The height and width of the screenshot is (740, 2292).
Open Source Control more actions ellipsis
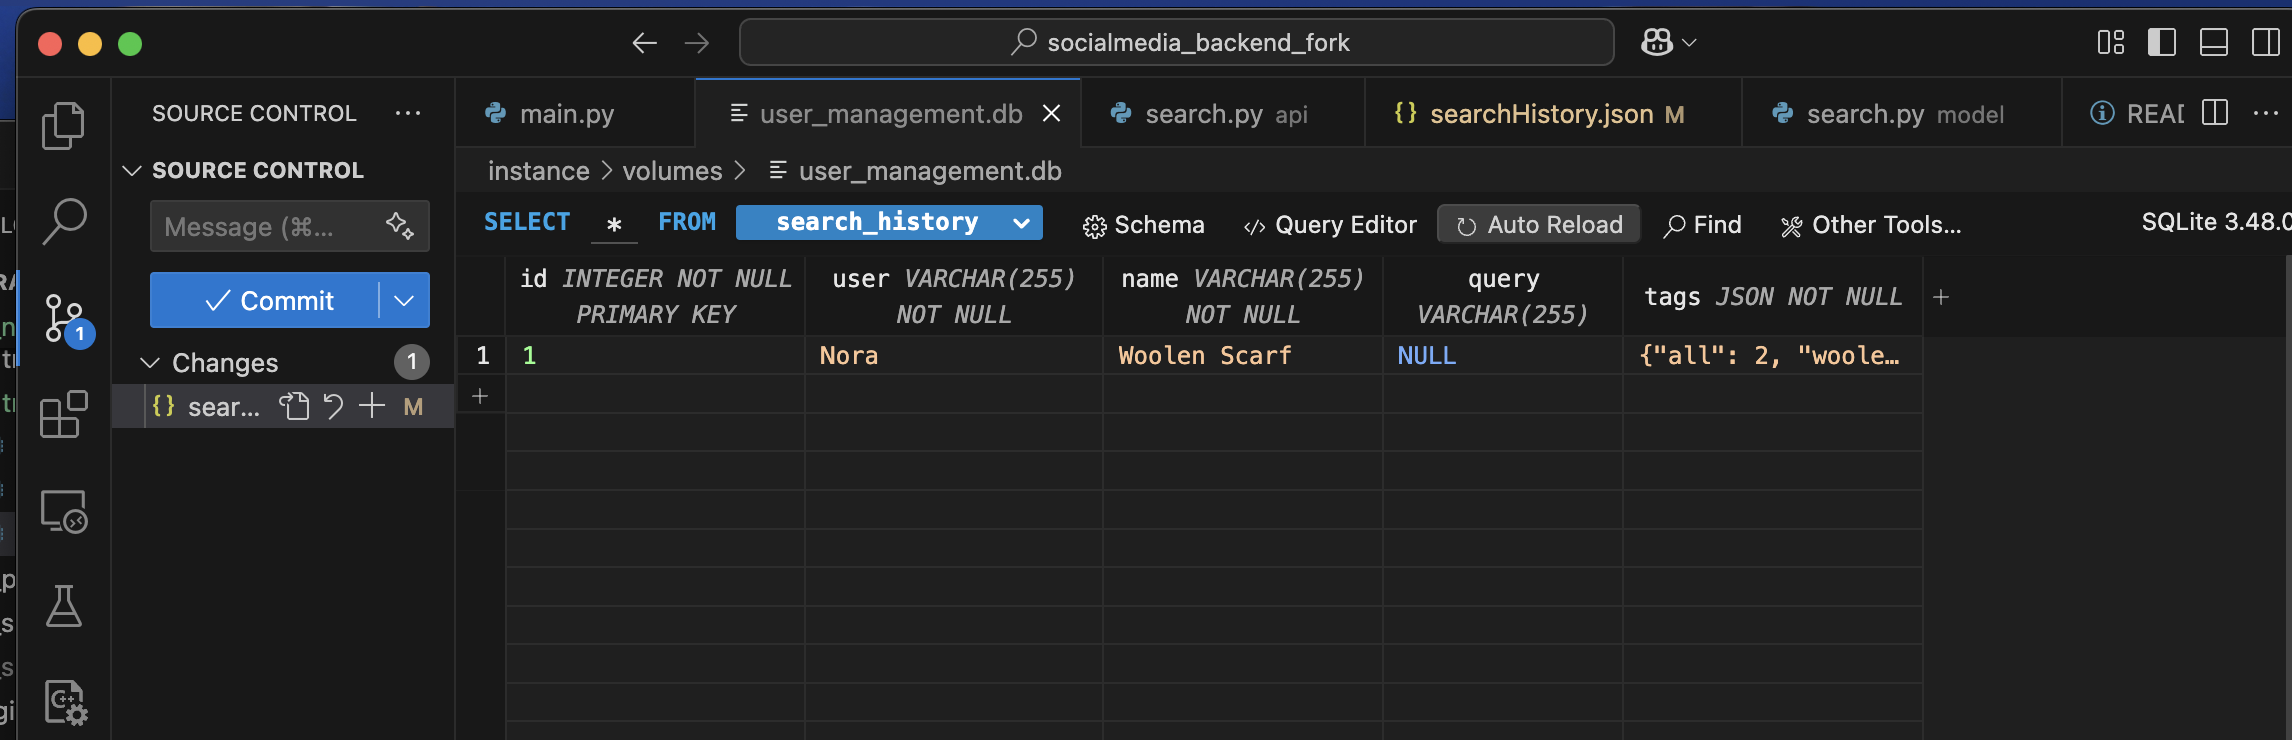pos(408,113)
